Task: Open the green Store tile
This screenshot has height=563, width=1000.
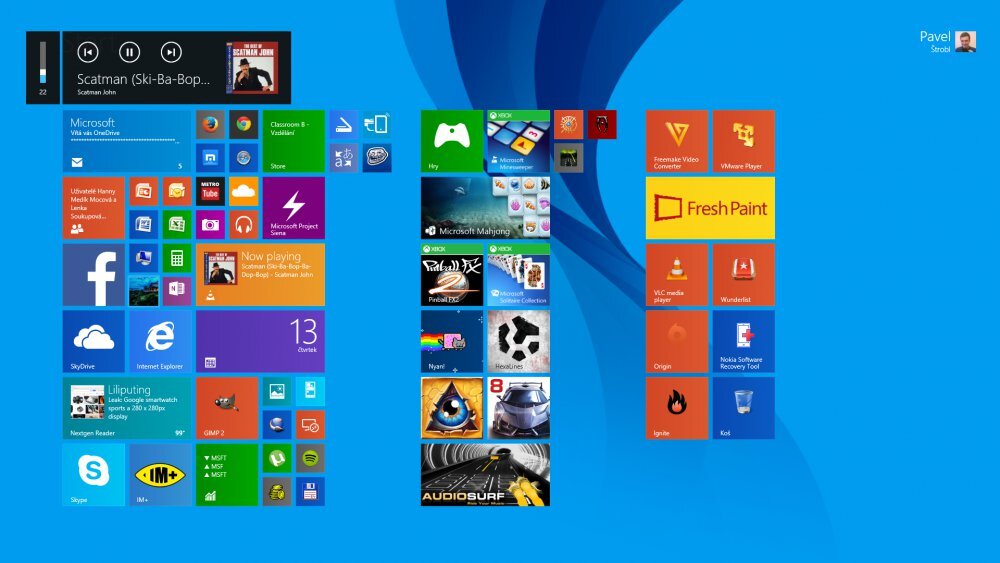Action: coord(293,141)
